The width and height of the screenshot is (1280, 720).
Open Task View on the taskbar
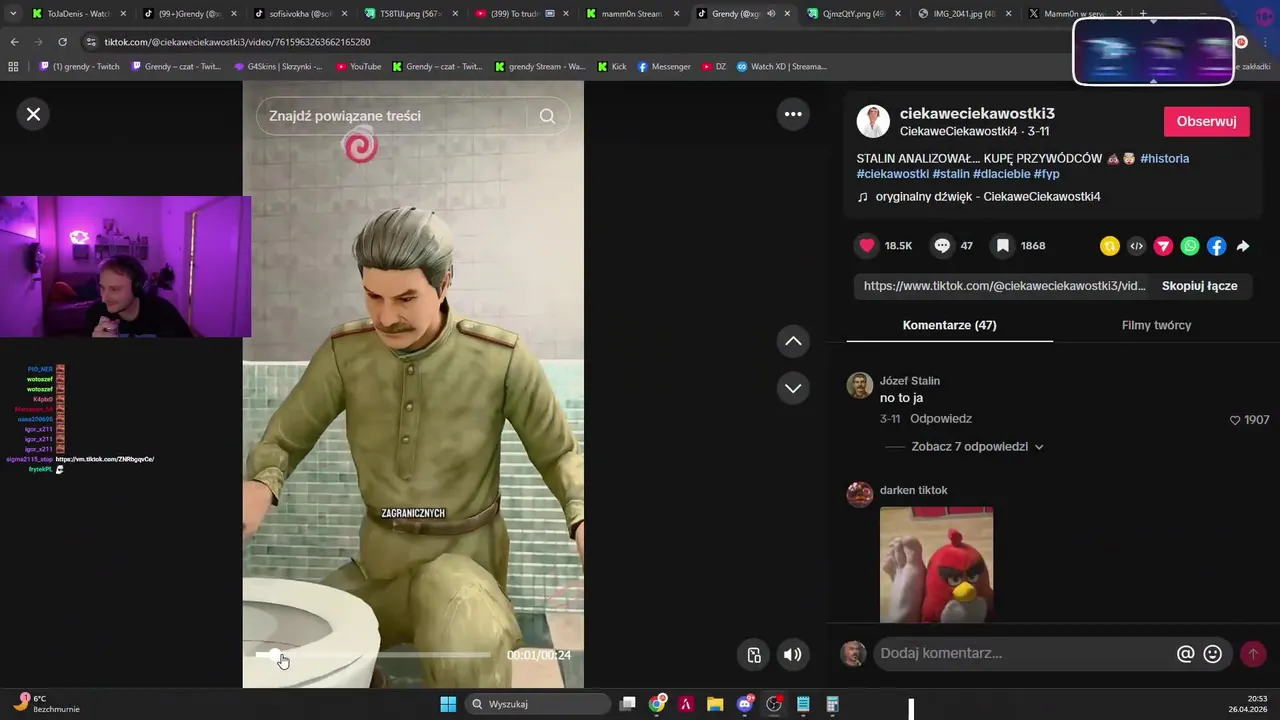[628, 704]
